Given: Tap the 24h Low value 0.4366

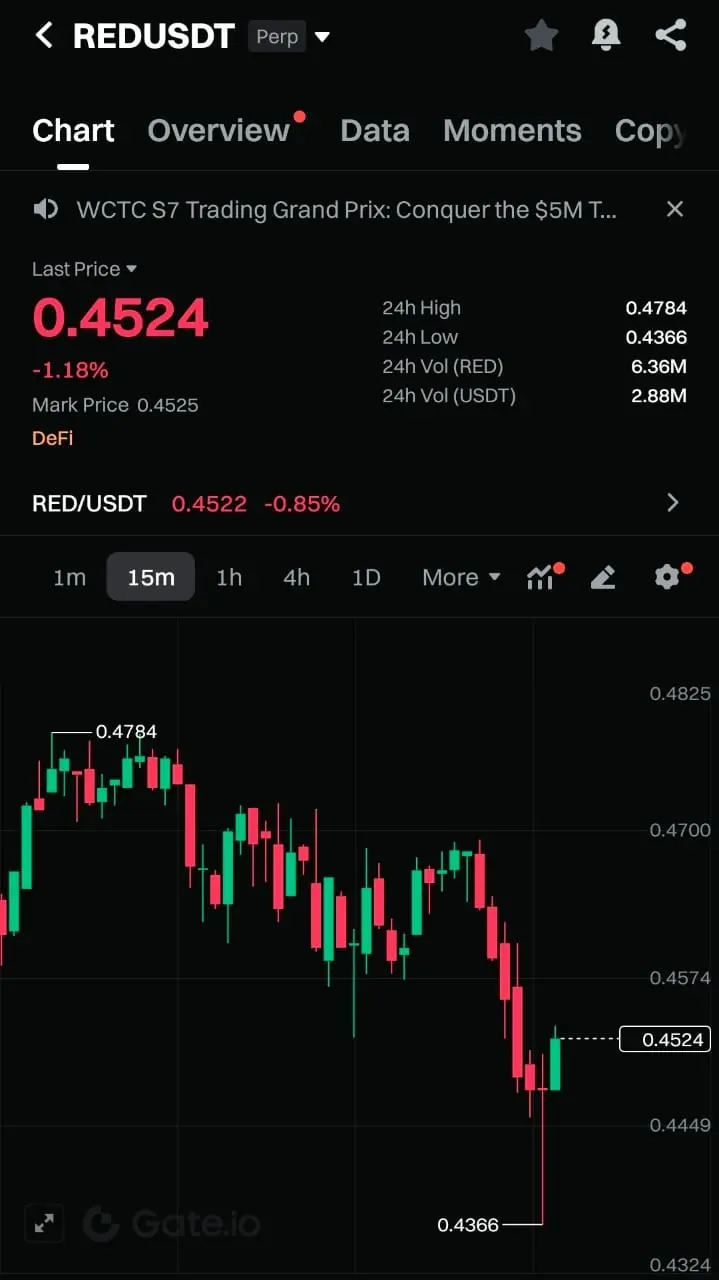Looking at the screenshot, I should (x=656, y=337).
